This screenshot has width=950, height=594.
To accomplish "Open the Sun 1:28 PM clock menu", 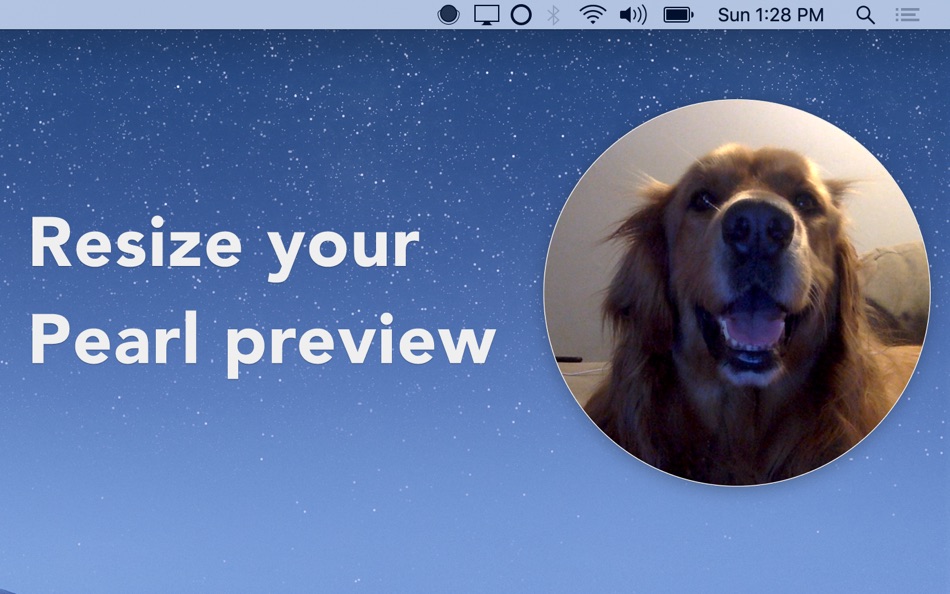I will pyautogui.click(x=771, y=15).
